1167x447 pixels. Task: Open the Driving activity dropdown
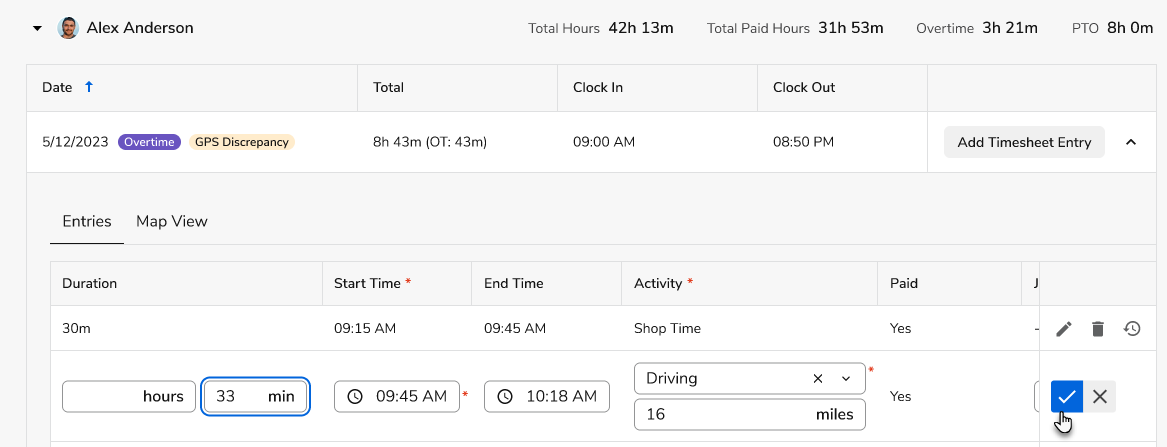coord(846,379)
